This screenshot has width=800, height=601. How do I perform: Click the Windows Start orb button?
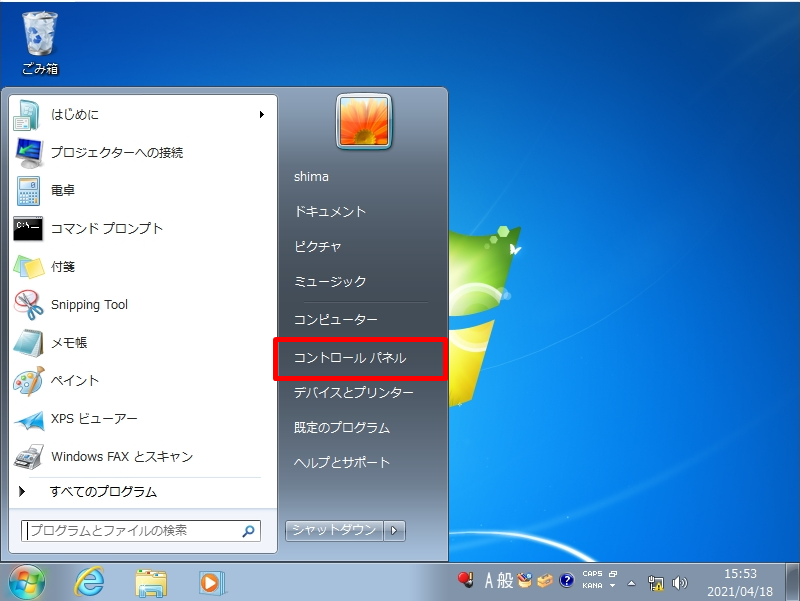pyautogui.click(x=27, y=582)
